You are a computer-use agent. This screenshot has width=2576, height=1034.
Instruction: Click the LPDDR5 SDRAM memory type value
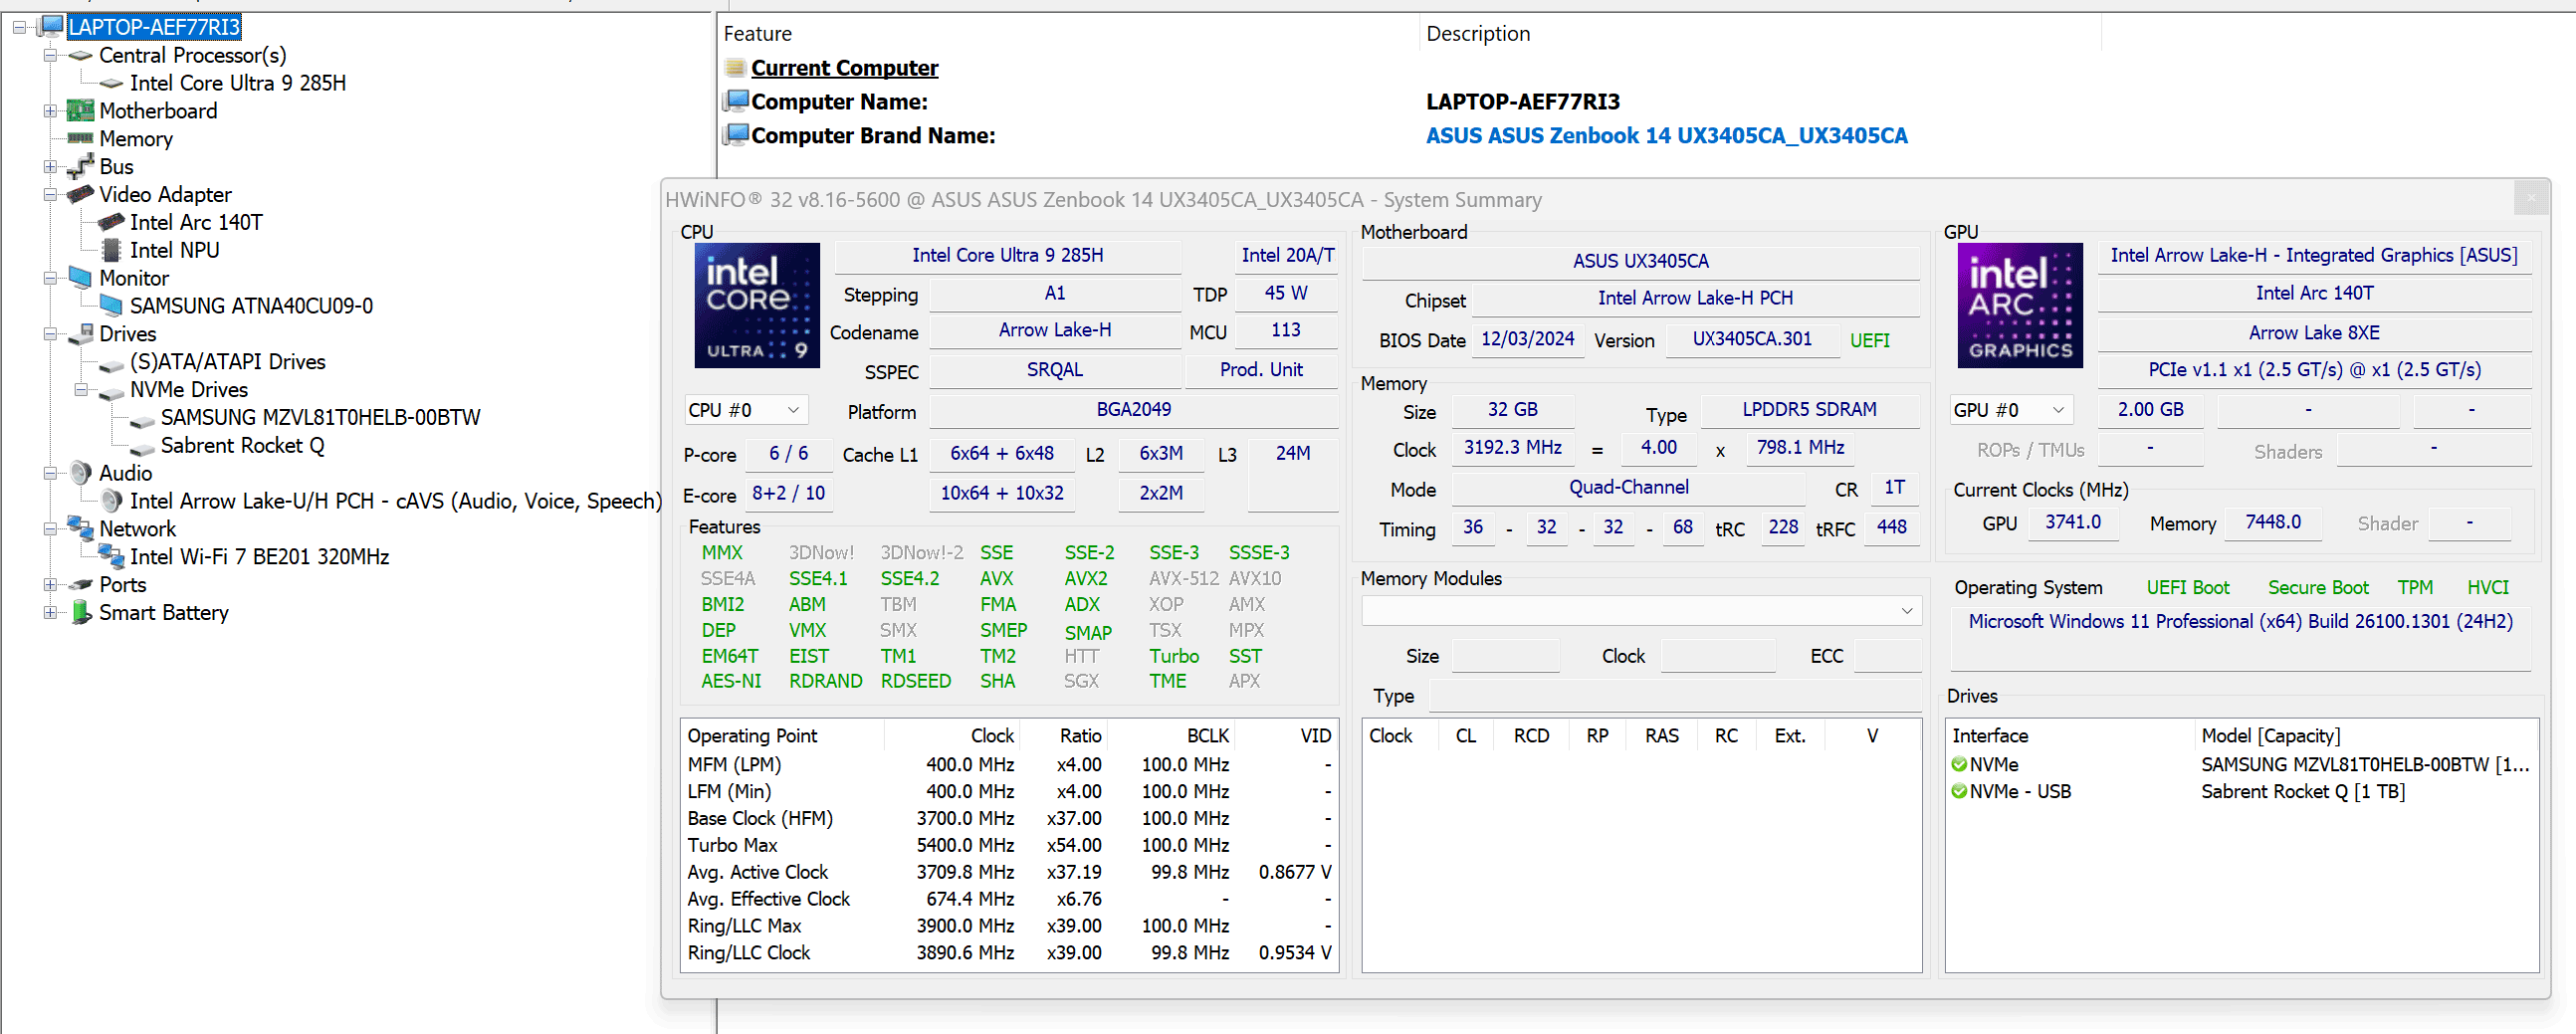pyautogui.click(x=1809, y=409)
